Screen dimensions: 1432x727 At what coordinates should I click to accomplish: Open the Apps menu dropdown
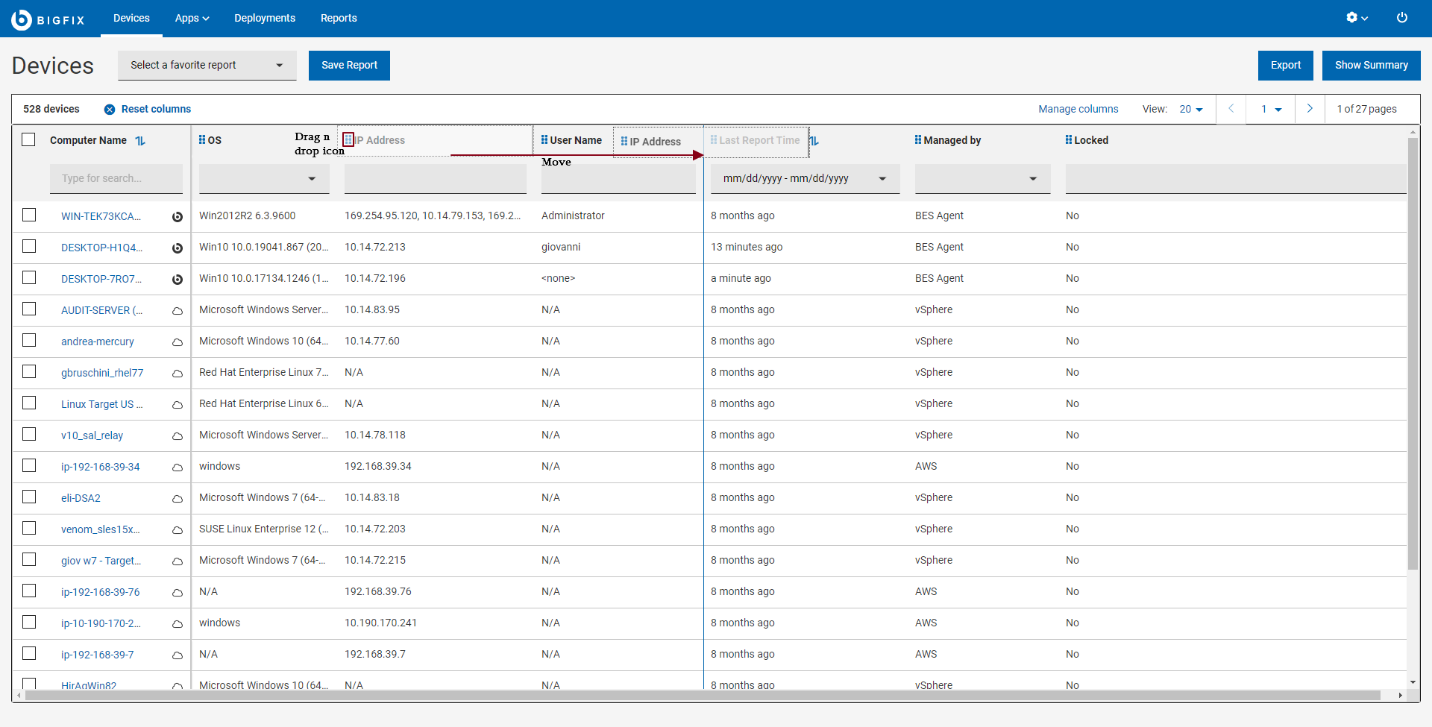pyautogui.click(x=192, y=18)
